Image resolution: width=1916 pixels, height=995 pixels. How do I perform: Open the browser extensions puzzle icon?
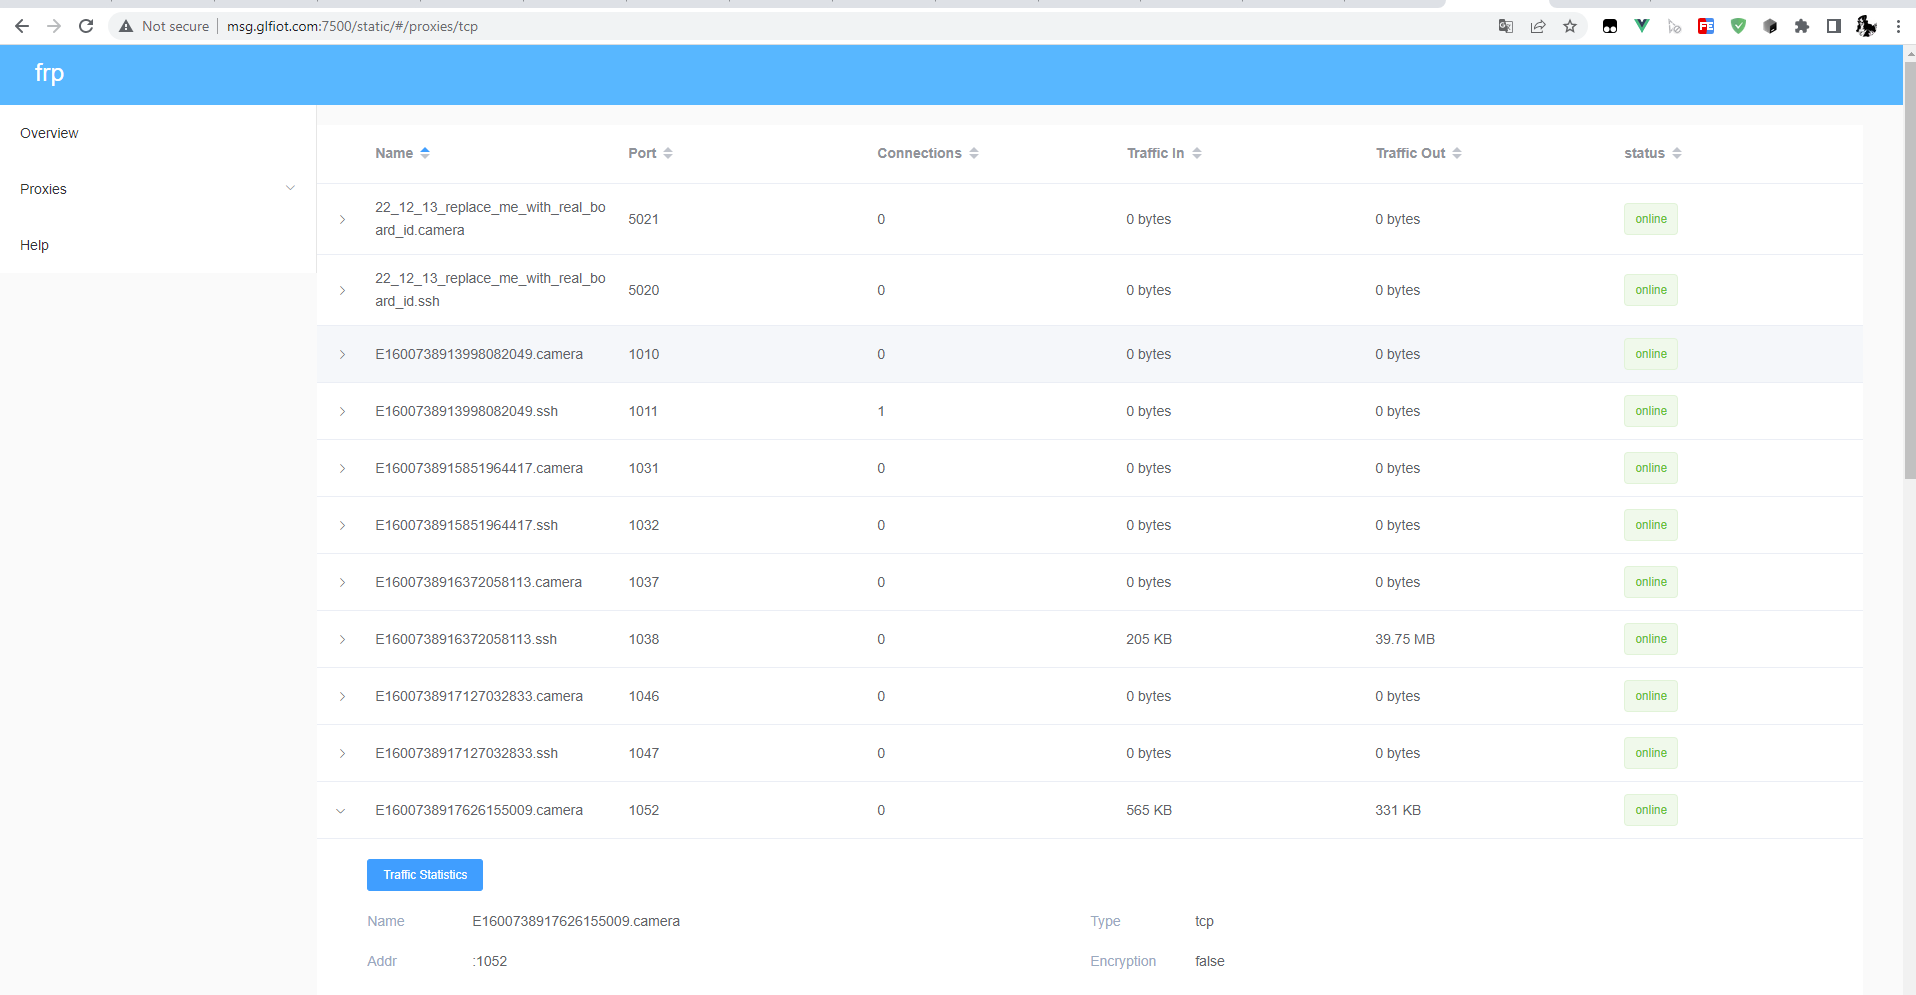click(x=1802, y=26)
